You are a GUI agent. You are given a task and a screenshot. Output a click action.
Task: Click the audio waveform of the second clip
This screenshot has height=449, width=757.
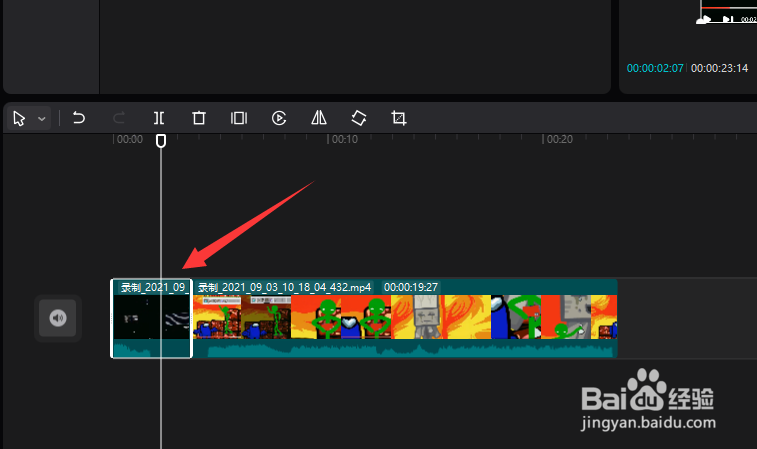(x=405, y=348)
